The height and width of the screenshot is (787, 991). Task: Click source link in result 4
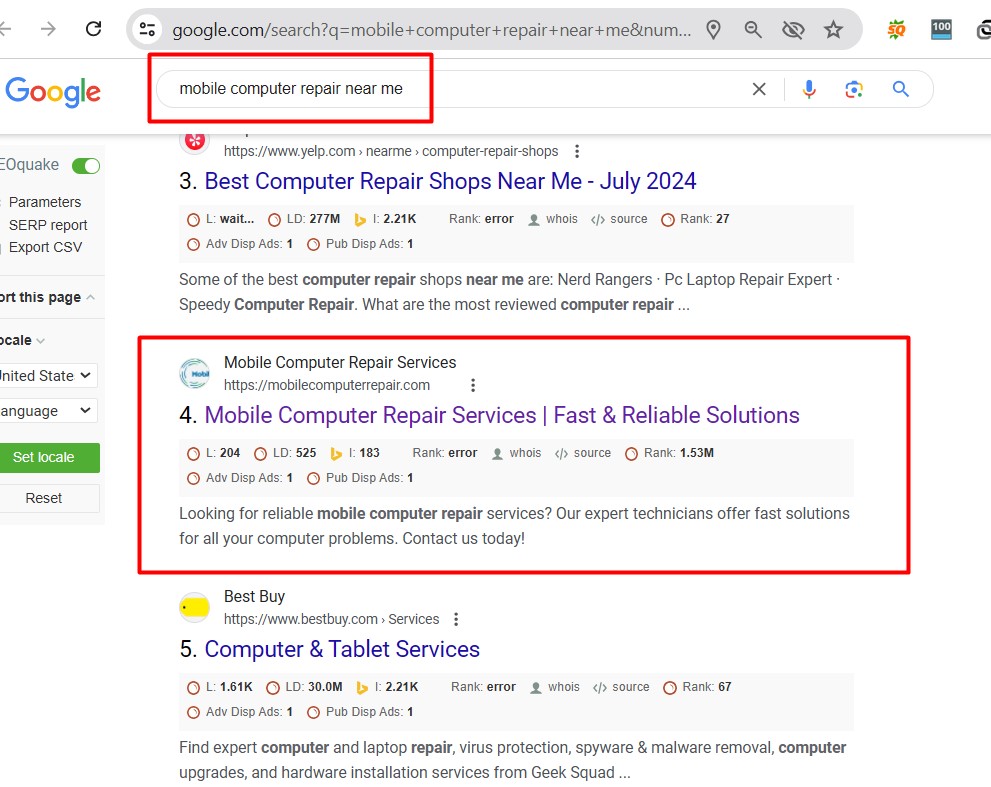pos(592,453)
